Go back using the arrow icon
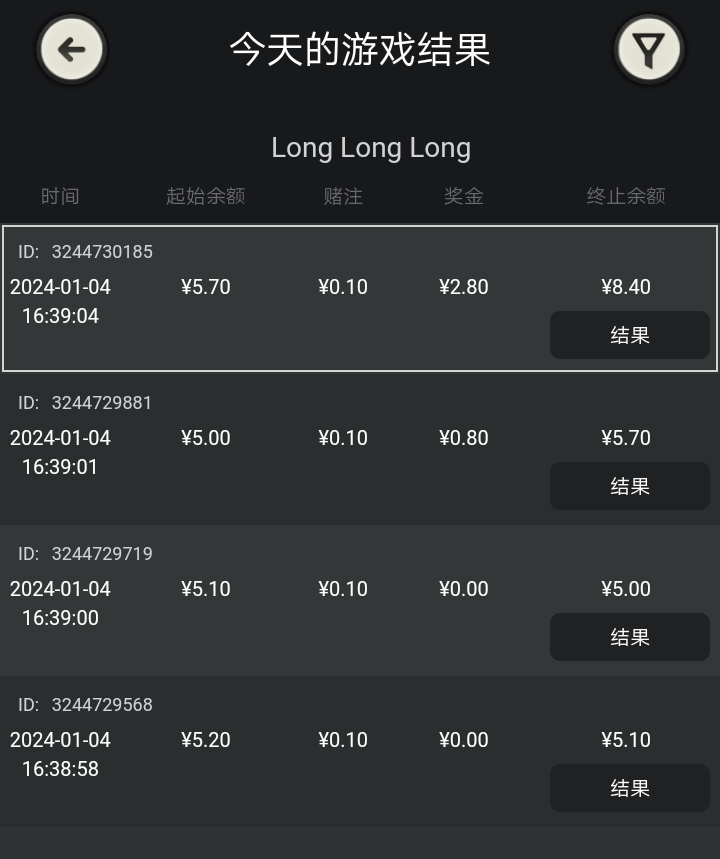Viewport: 720px width, 859px height. pos(72,49)
